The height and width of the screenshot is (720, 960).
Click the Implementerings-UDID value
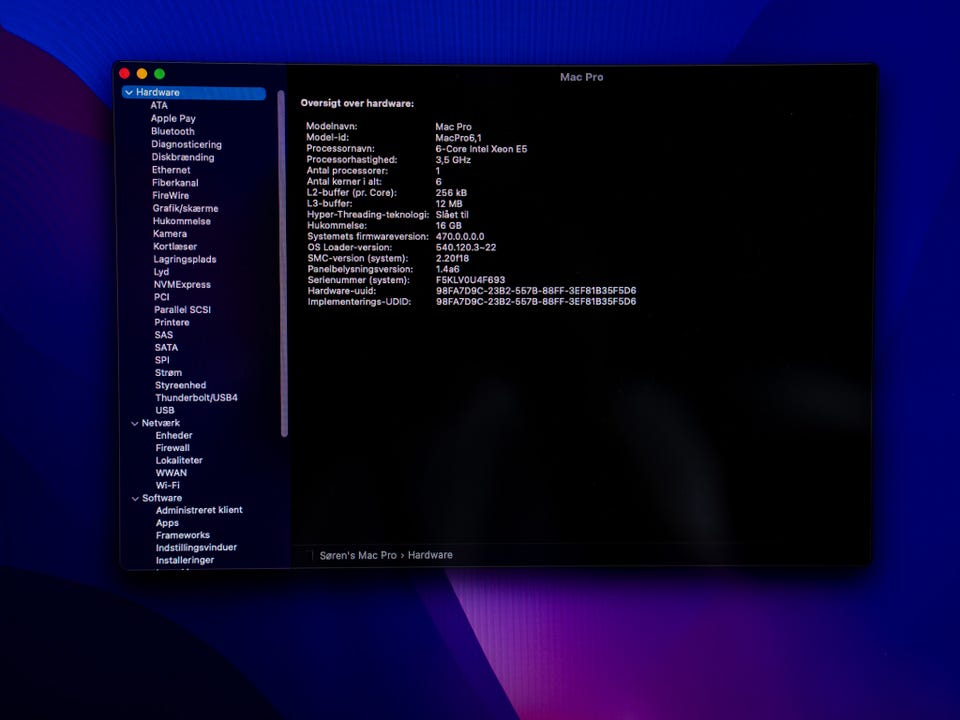tap(536, 302)
